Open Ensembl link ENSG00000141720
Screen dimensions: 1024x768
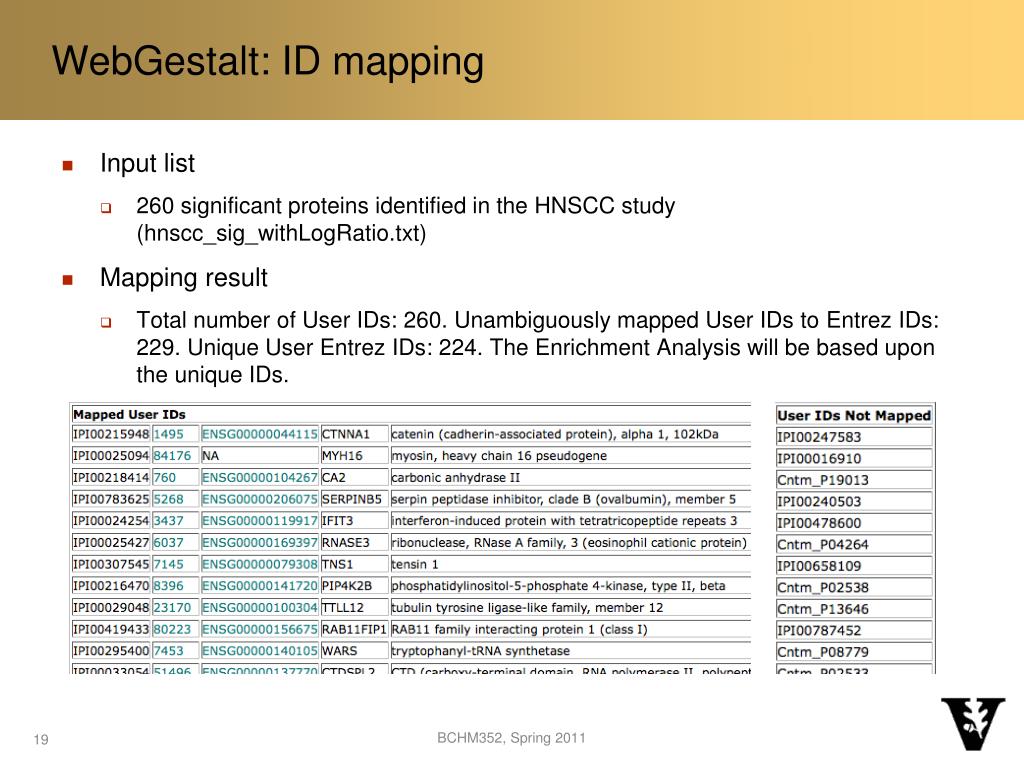coord(260,586)
